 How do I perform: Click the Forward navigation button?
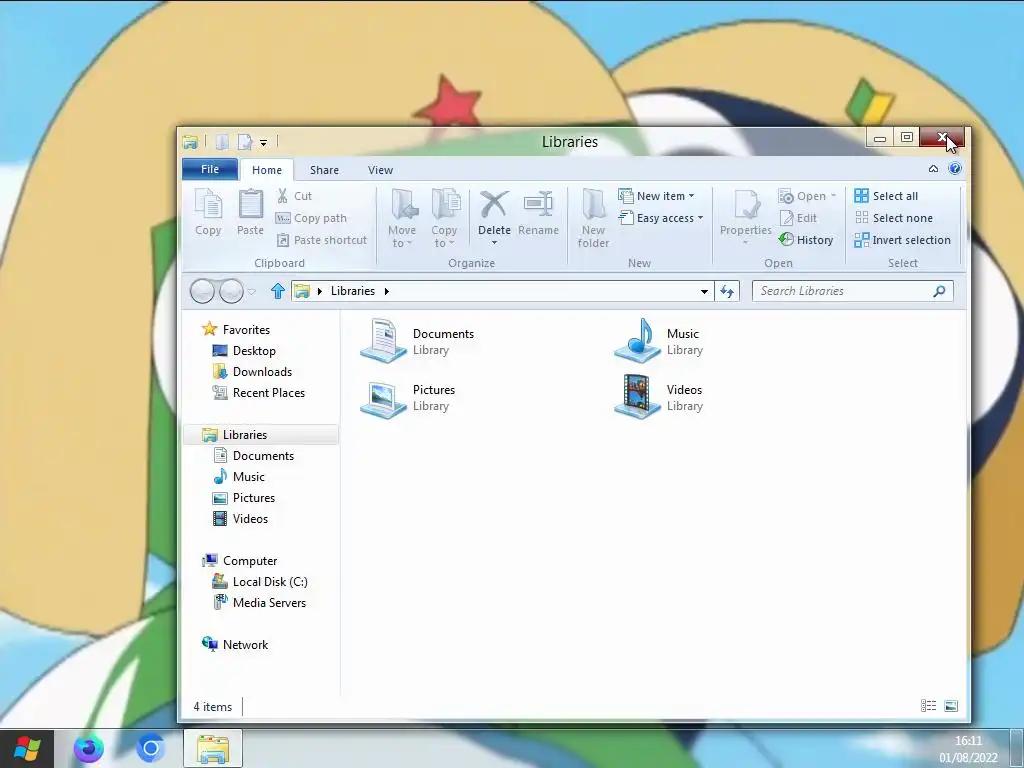[231, 291]
